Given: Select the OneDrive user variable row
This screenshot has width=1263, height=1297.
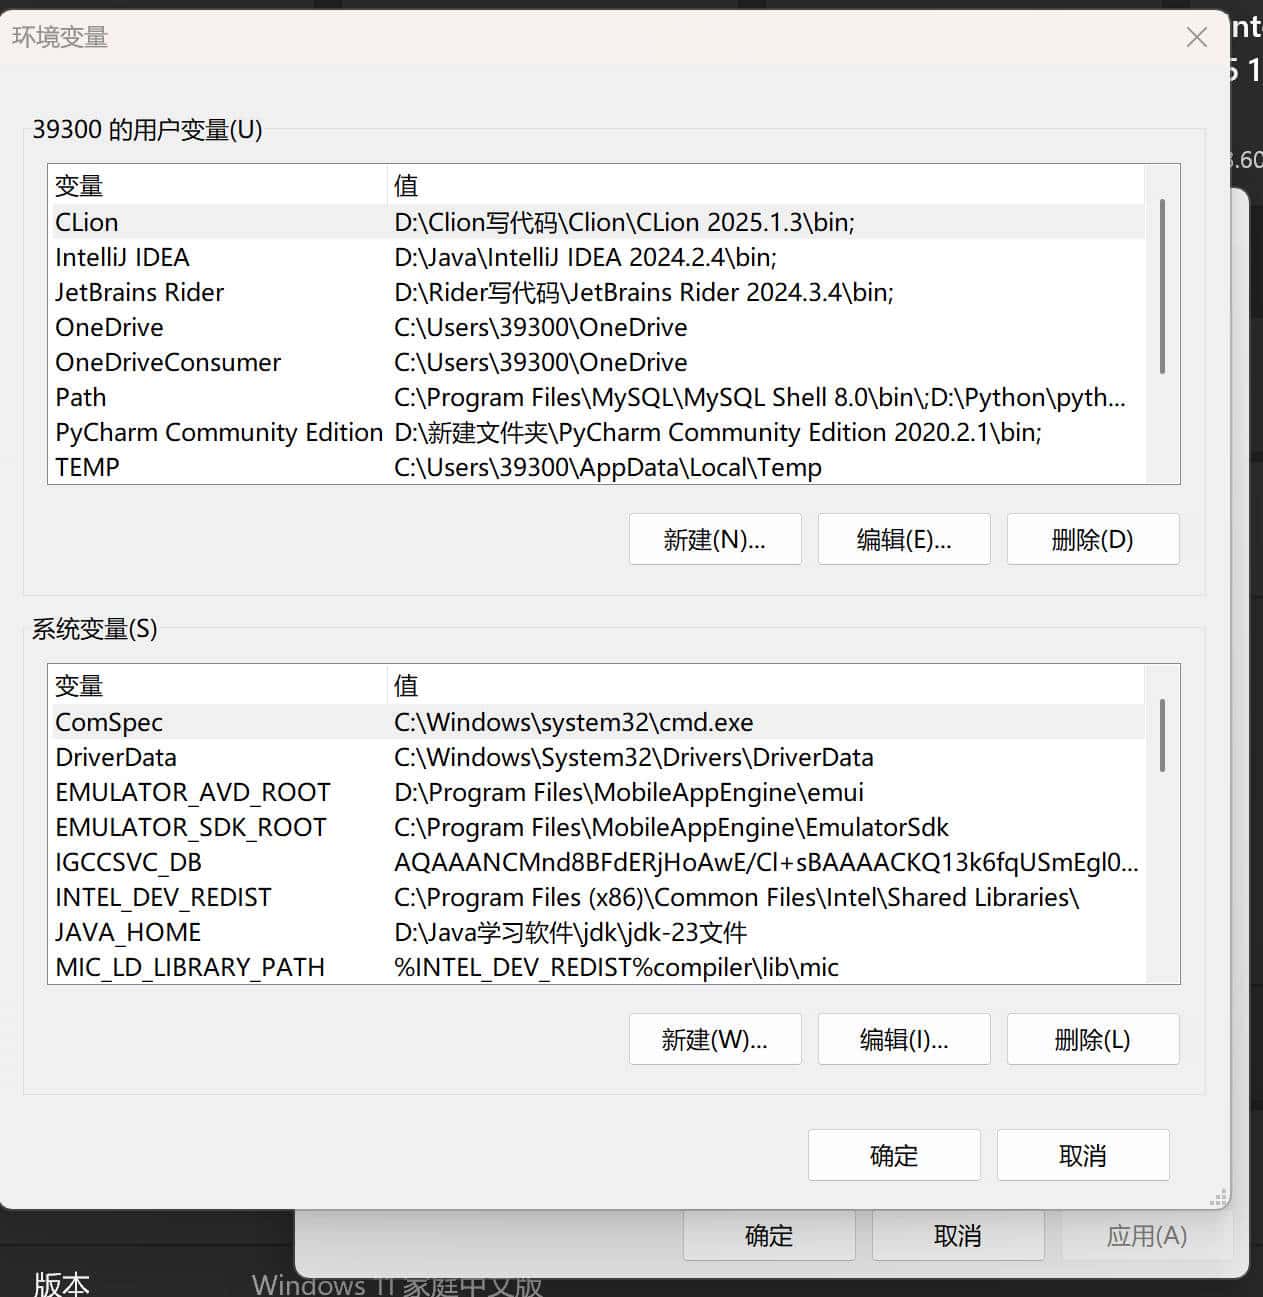Looking at the screenshot, I should 596,327.
